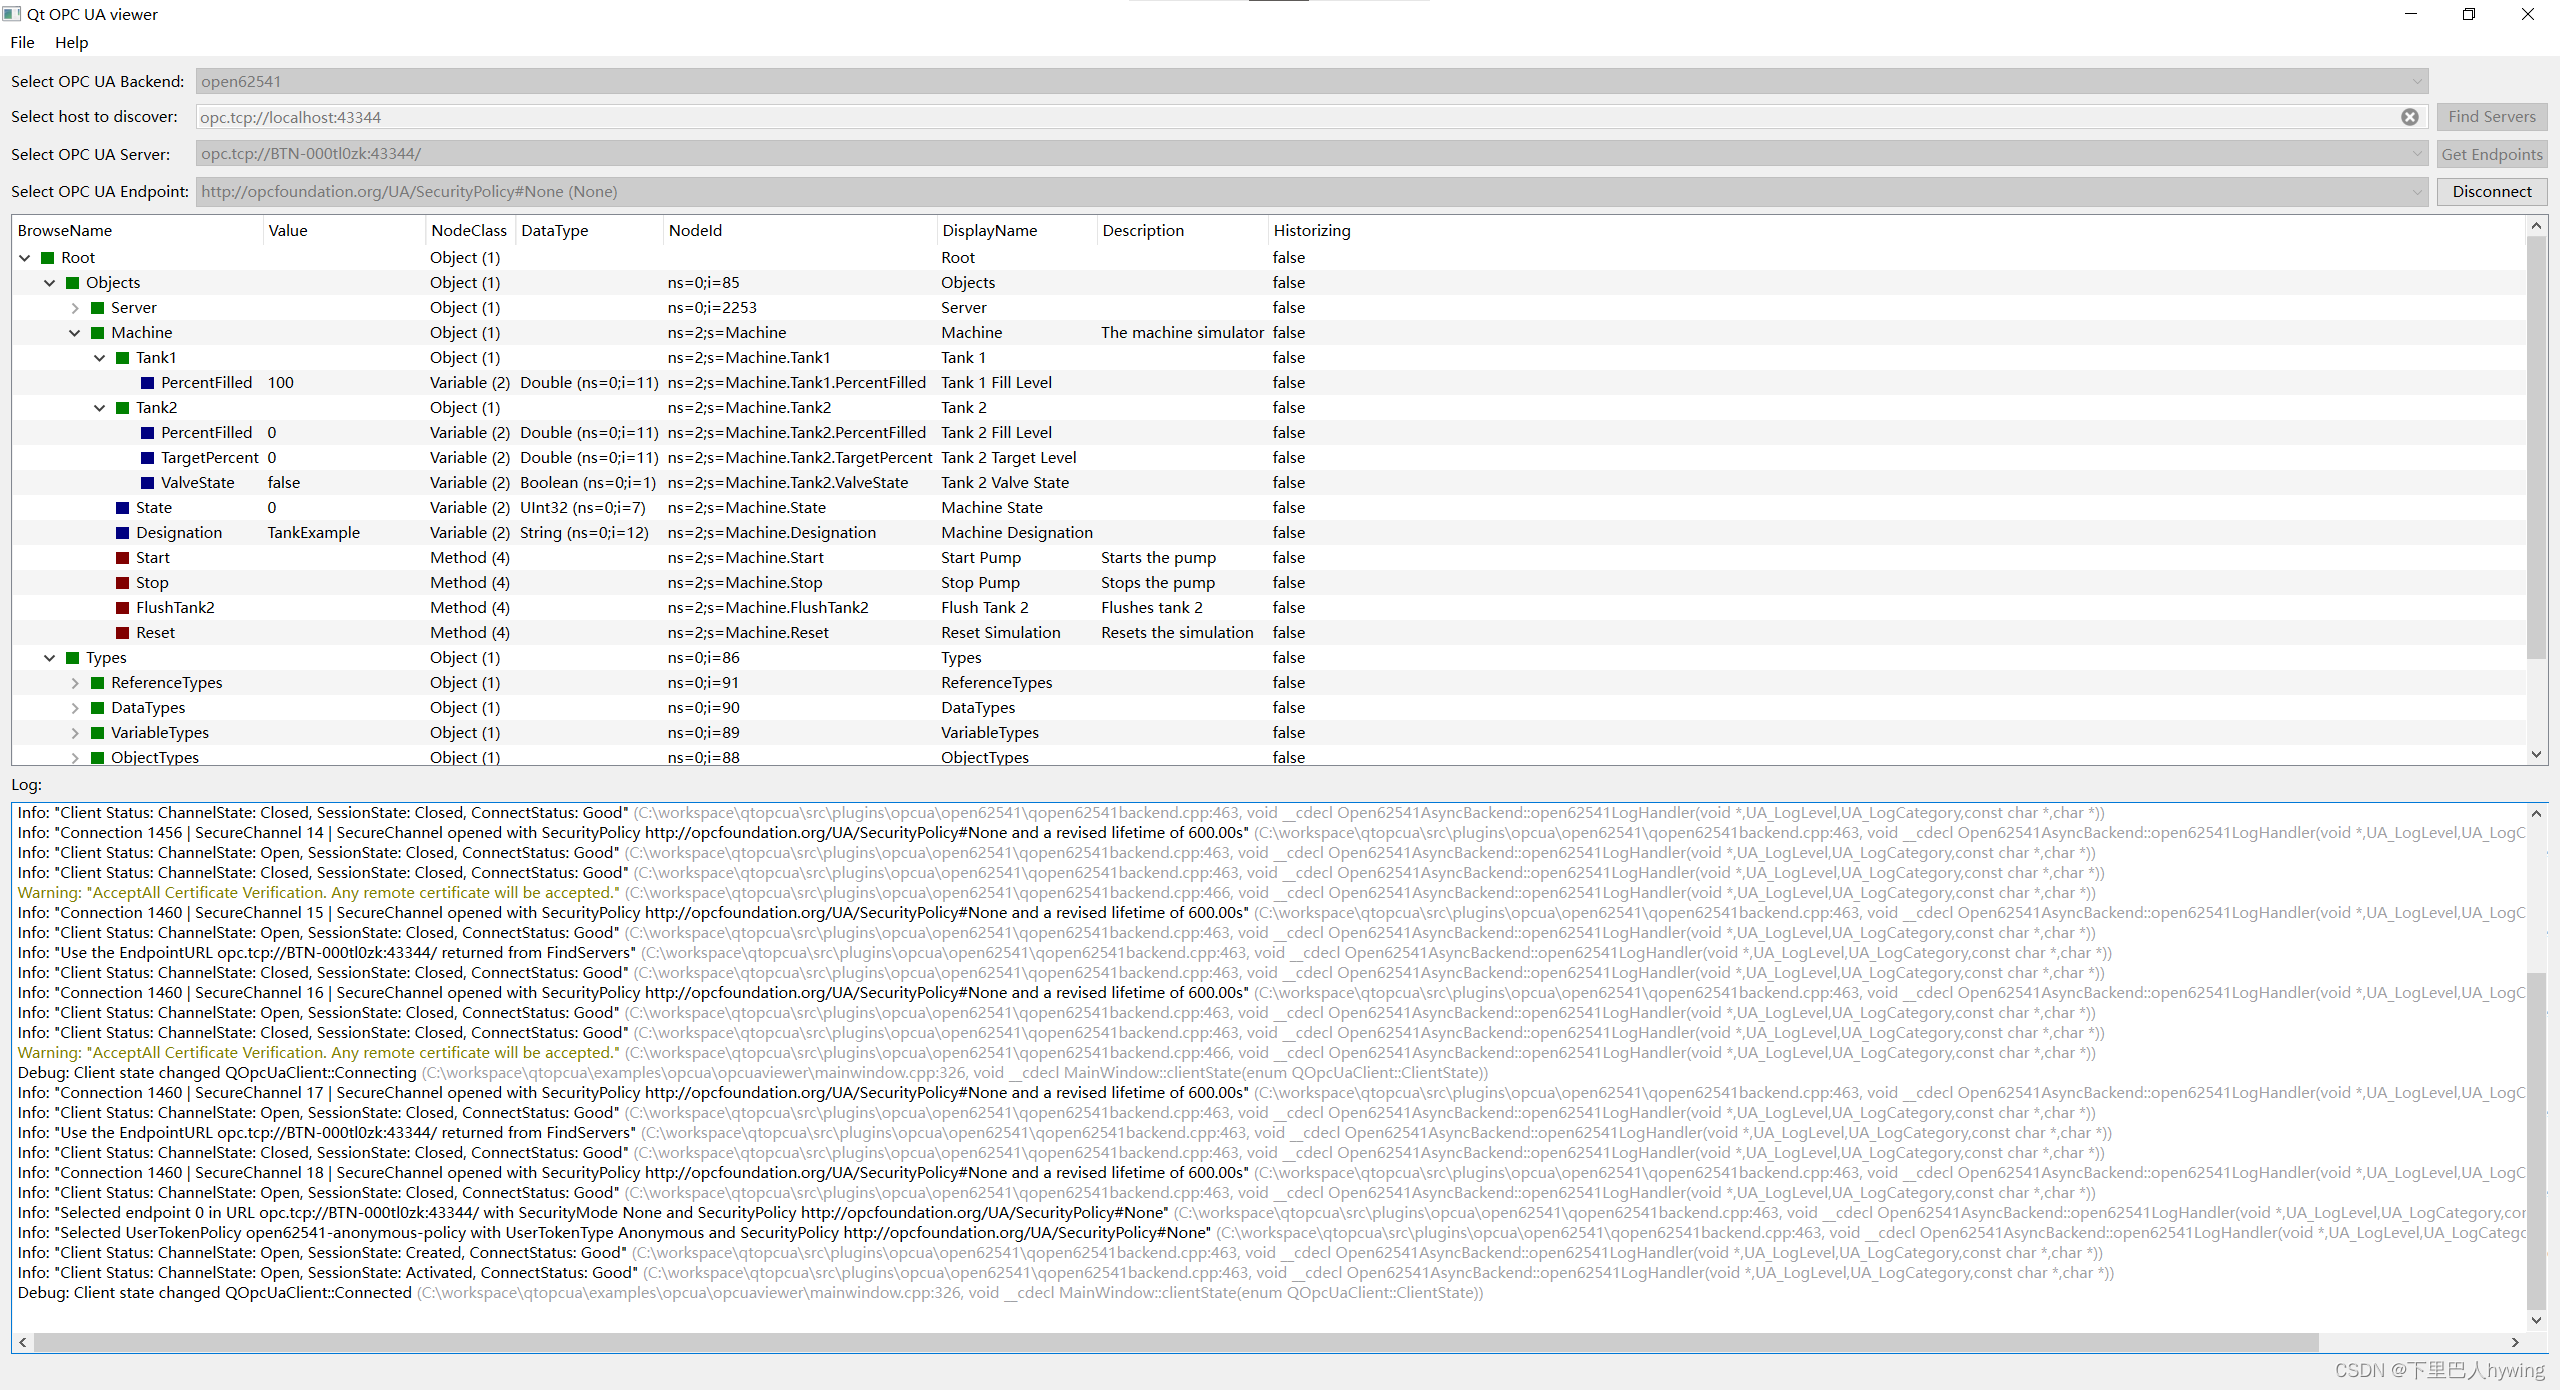This screenshot has height=1390, width=2560.
Task: Toggle Tank2 node collapse in tree
Action: (98, 406)
